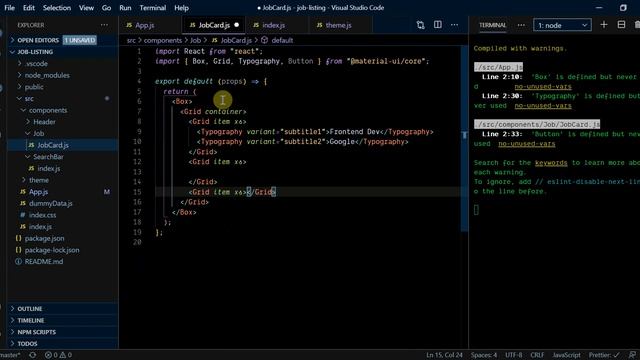This screenshot has height=360, width=640.
Task: Open package-lock.json file
Action: tap(52, 250)
